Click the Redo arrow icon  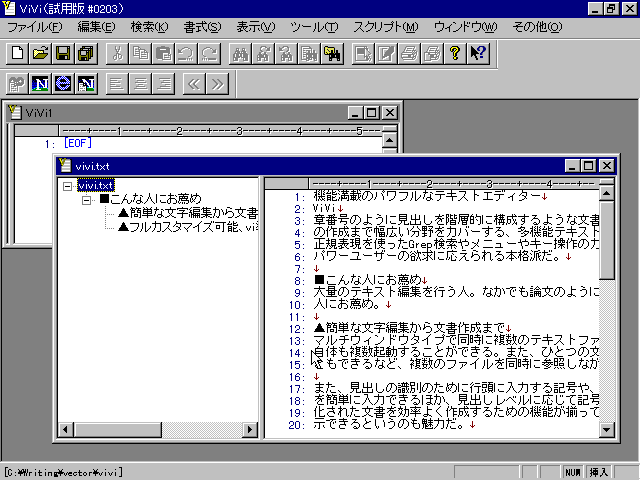[x=209, y=53]
